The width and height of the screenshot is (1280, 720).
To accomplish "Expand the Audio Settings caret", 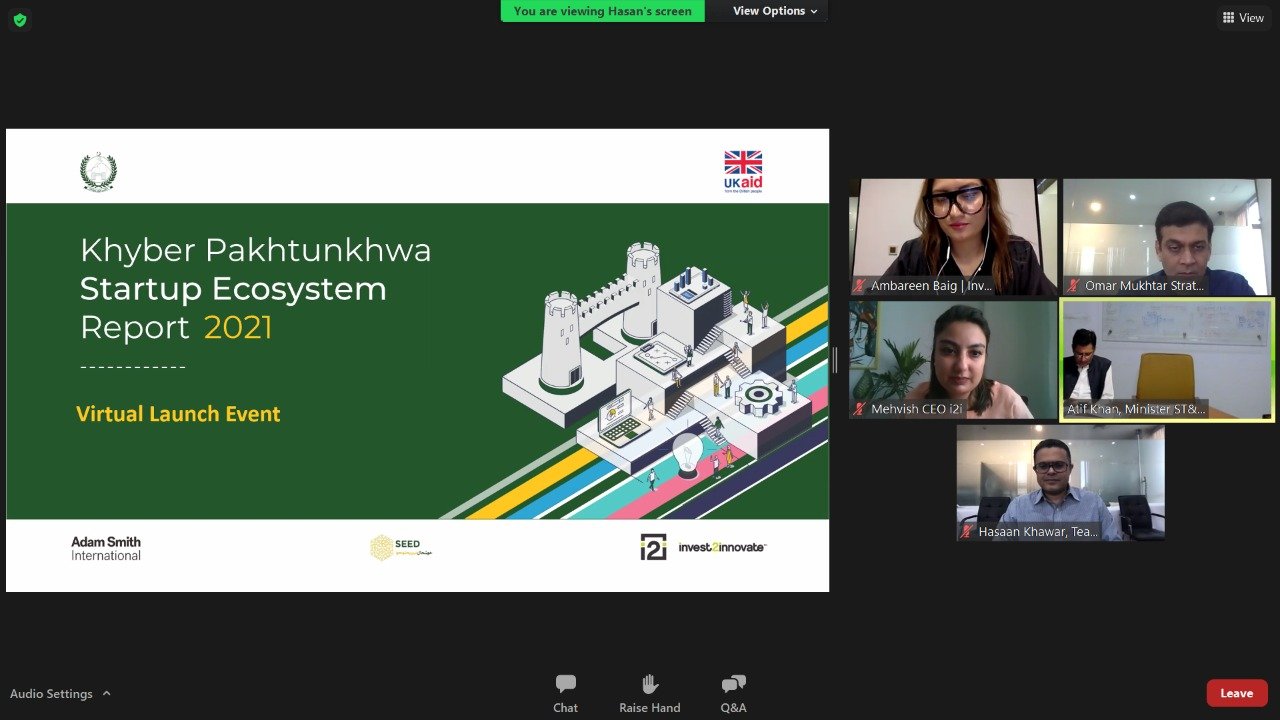I will tap(106, 692).
